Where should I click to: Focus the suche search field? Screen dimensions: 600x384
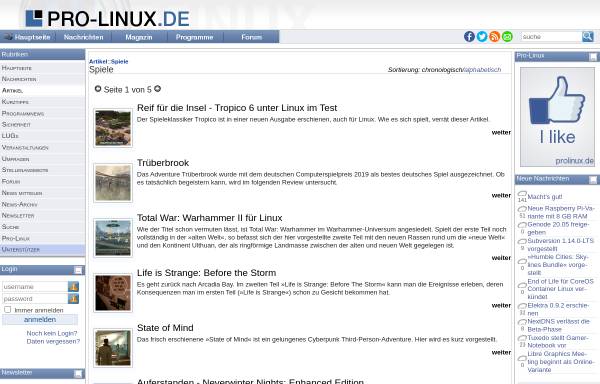pyautogui.click(x=551, y=37)
